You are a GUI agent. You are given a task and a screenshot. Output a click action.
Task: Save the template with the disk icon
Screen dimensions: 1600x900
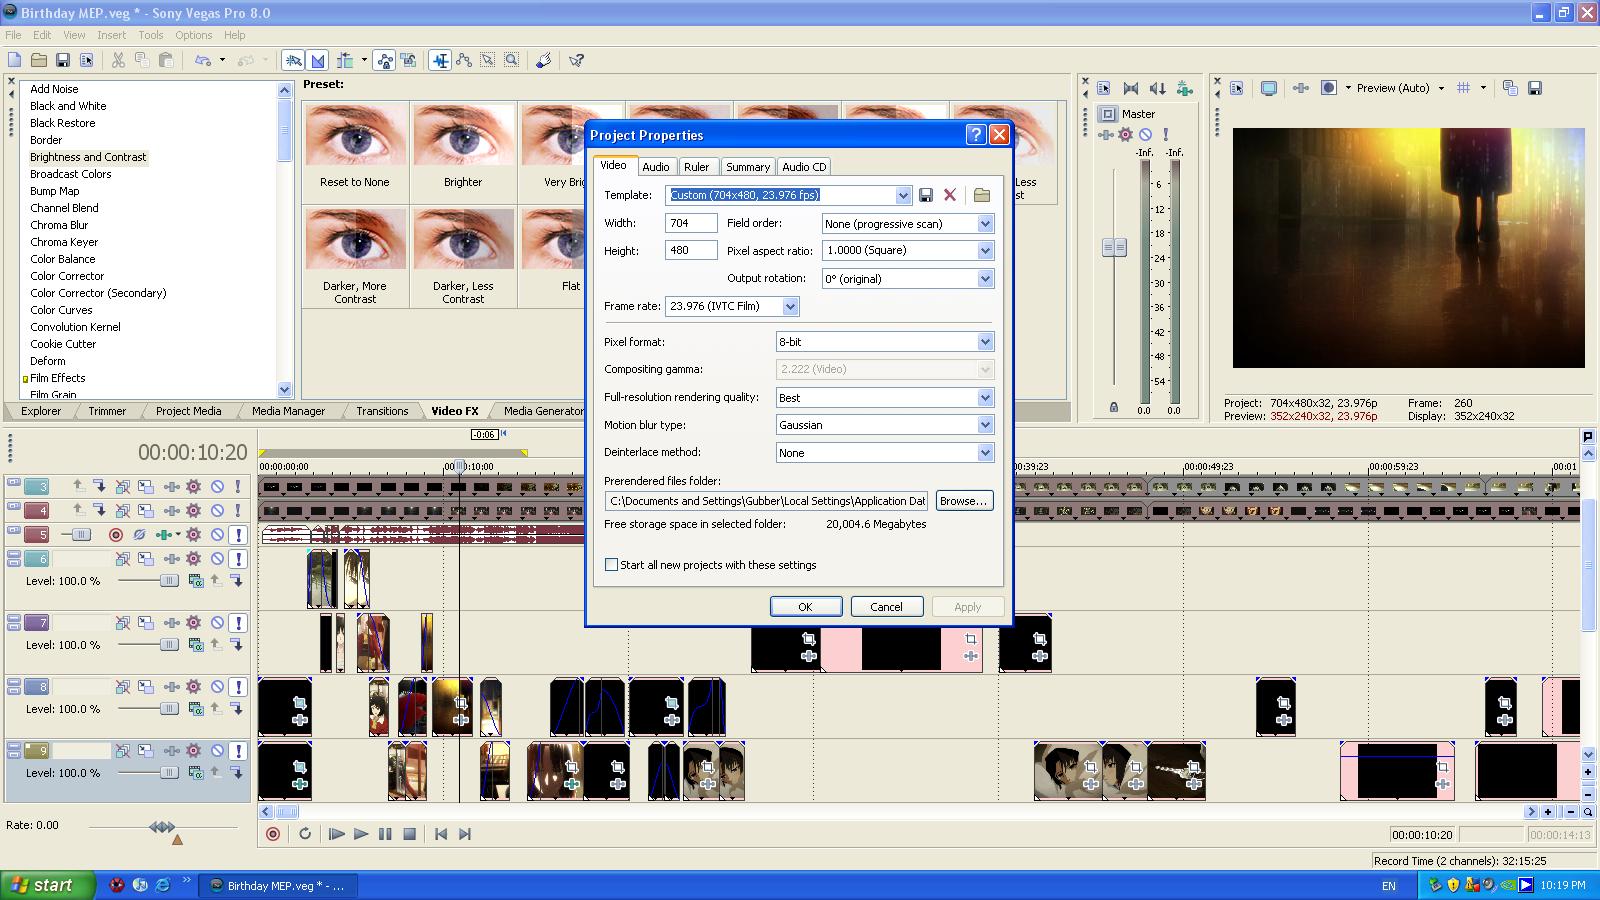(x=926, y=195)
